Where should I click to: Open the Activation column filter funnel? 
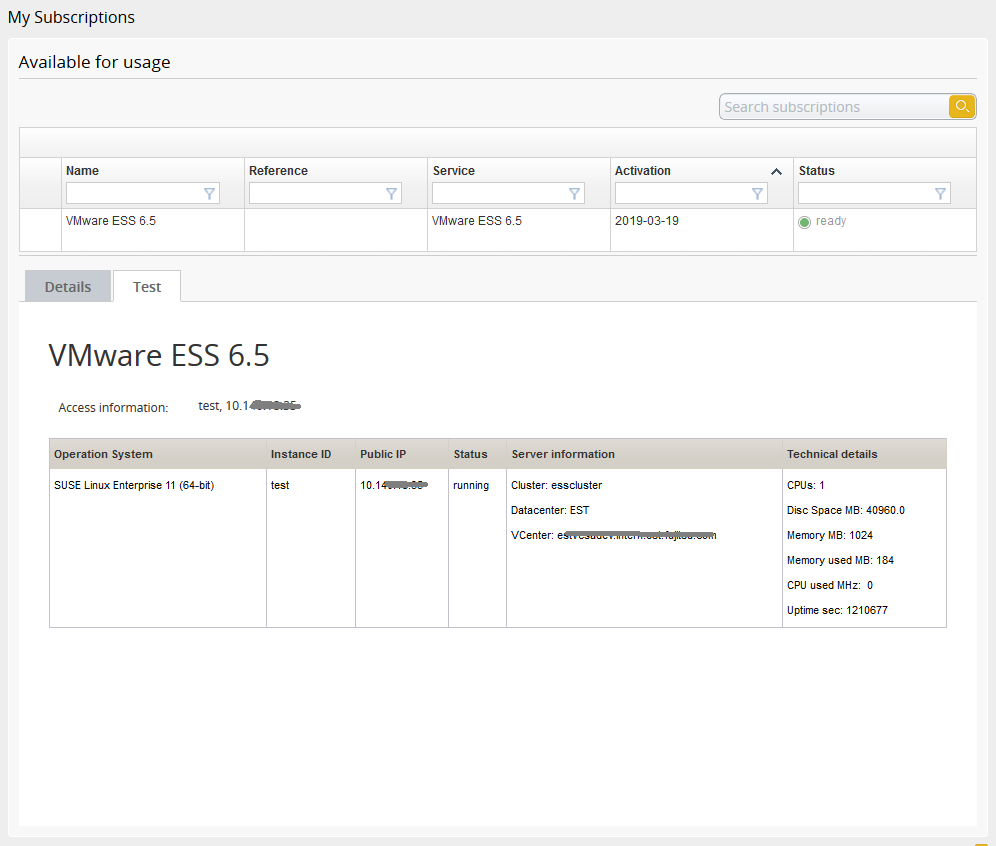(x=757, y=193)
